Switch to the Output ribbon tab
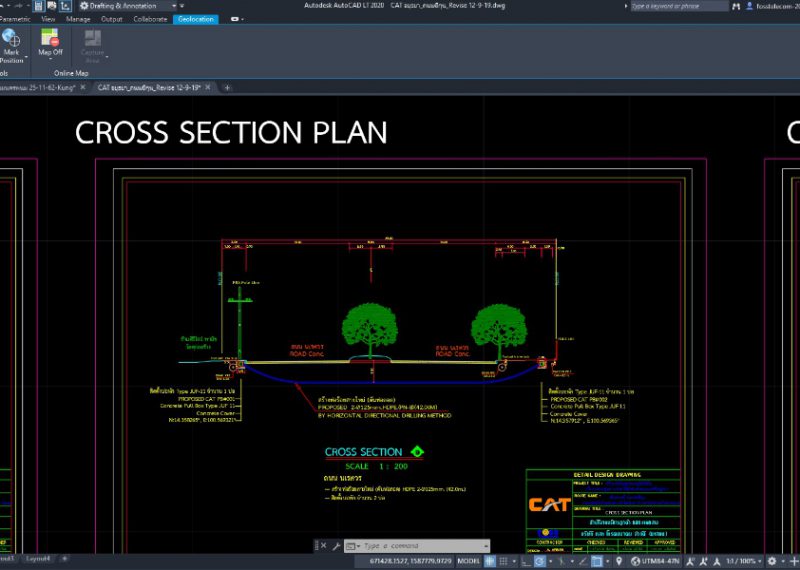The height and width of the screenshot is (570, 800). (x=112, y=19)
